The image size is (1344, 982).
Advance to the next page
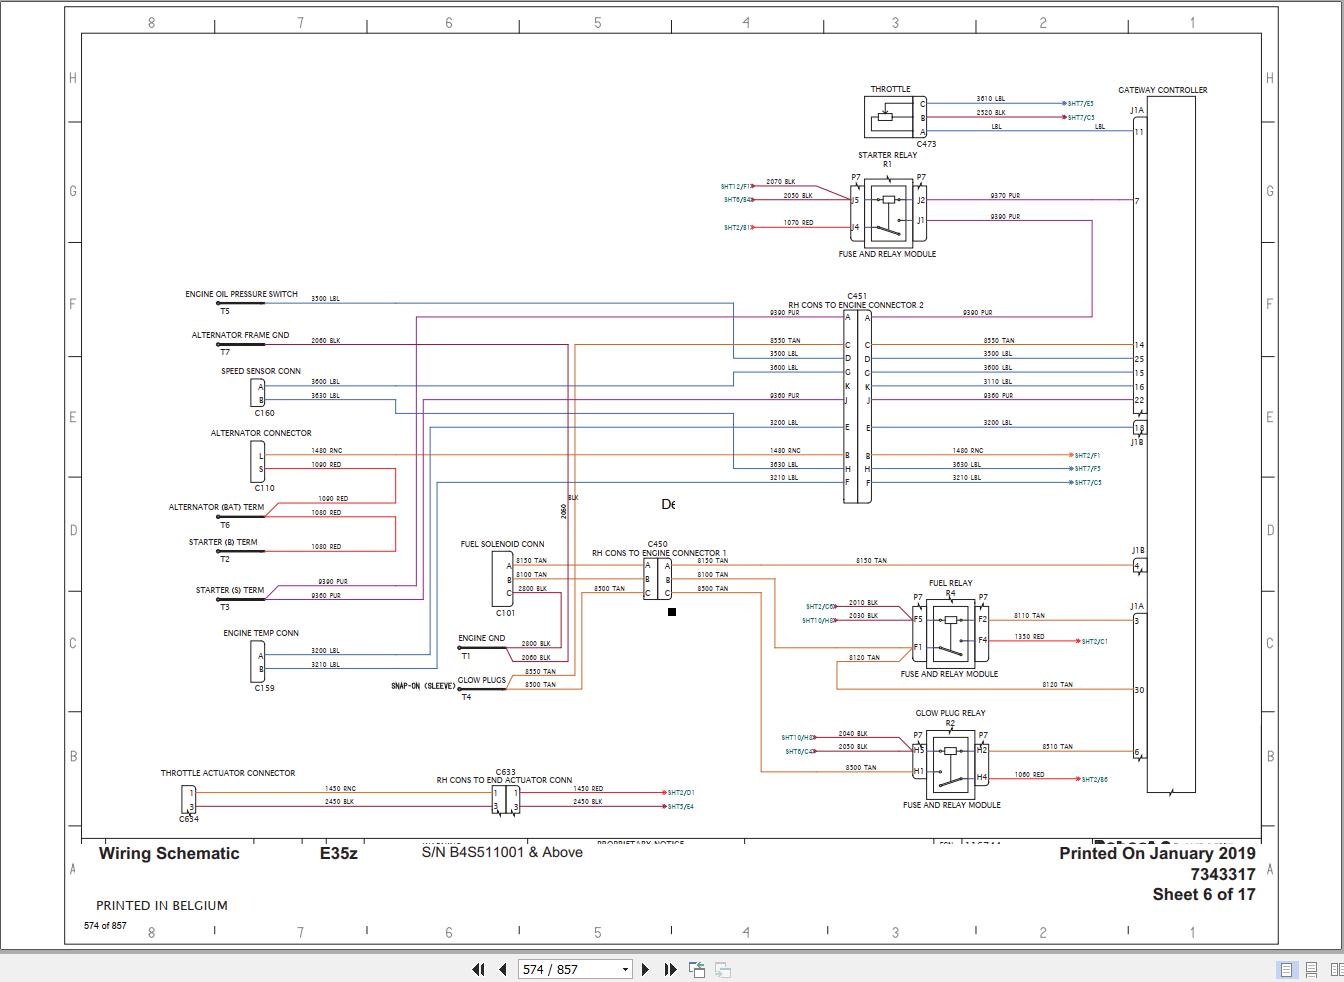(645, 969)
